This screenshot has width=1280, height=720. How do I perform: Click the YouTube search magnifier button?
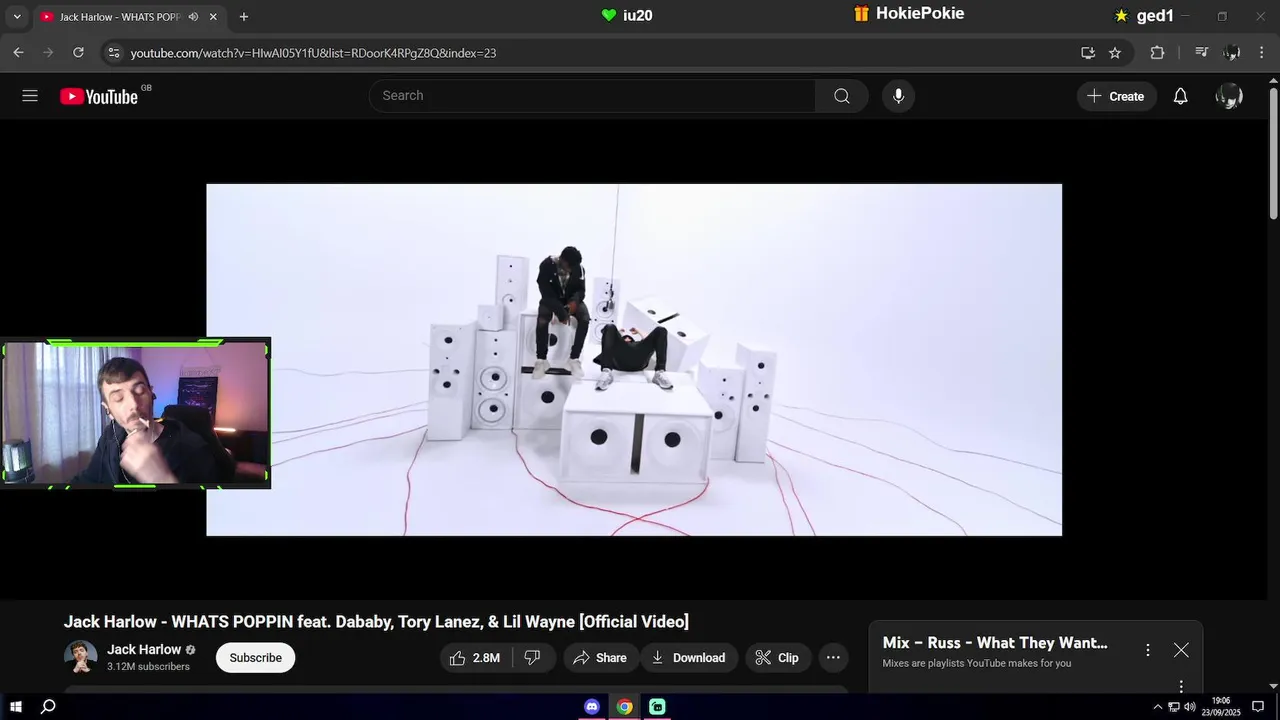click(842, 96)
